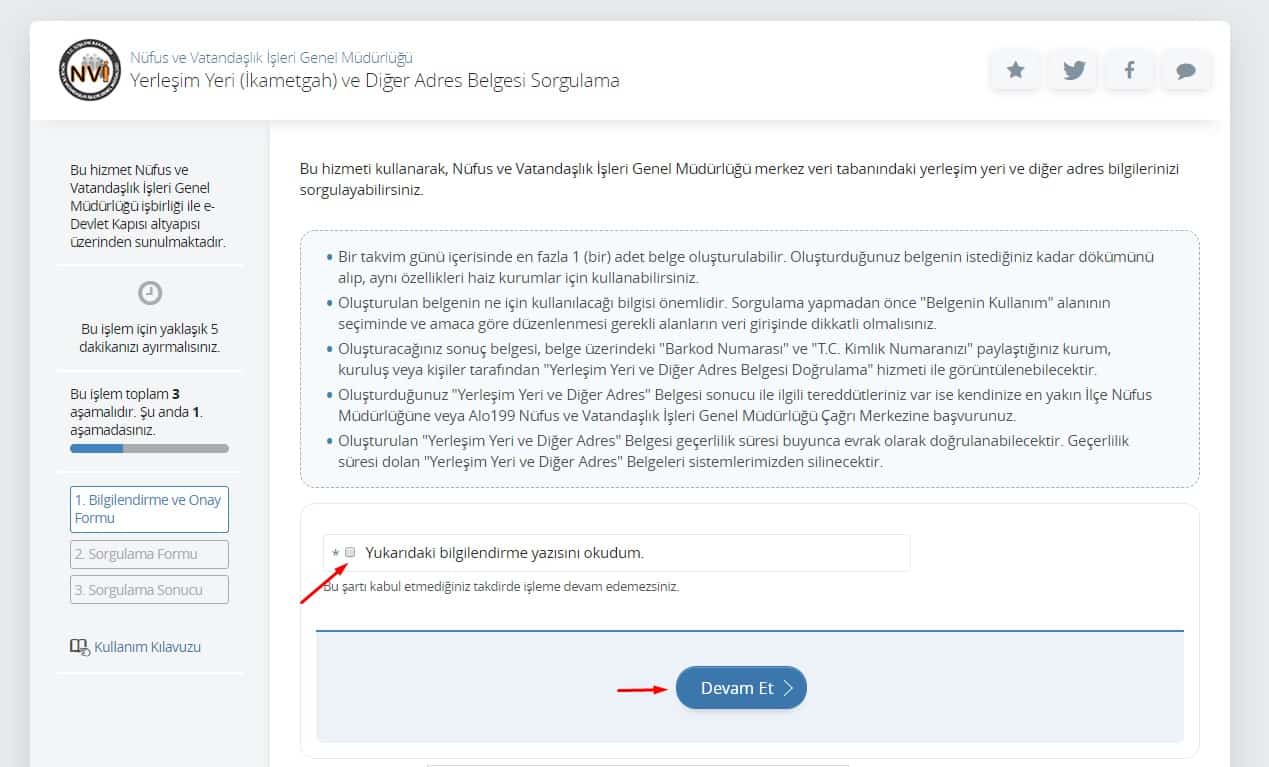Screen dimensions: 1269x767
Task: Click text 'Bu şartı kabul etmediğiniz takdirde işleme devam edemezsiniz.'
Action: coord(501,587)
